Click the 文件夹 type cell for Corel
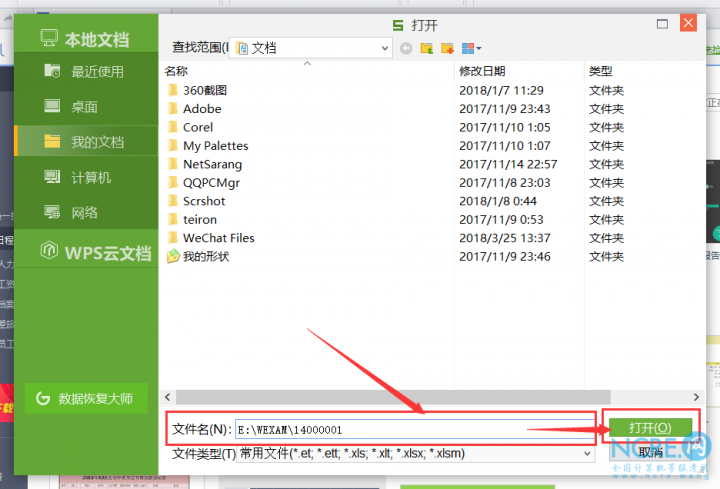Viewport: 720px width, 489px height. [x=606, y=127]
